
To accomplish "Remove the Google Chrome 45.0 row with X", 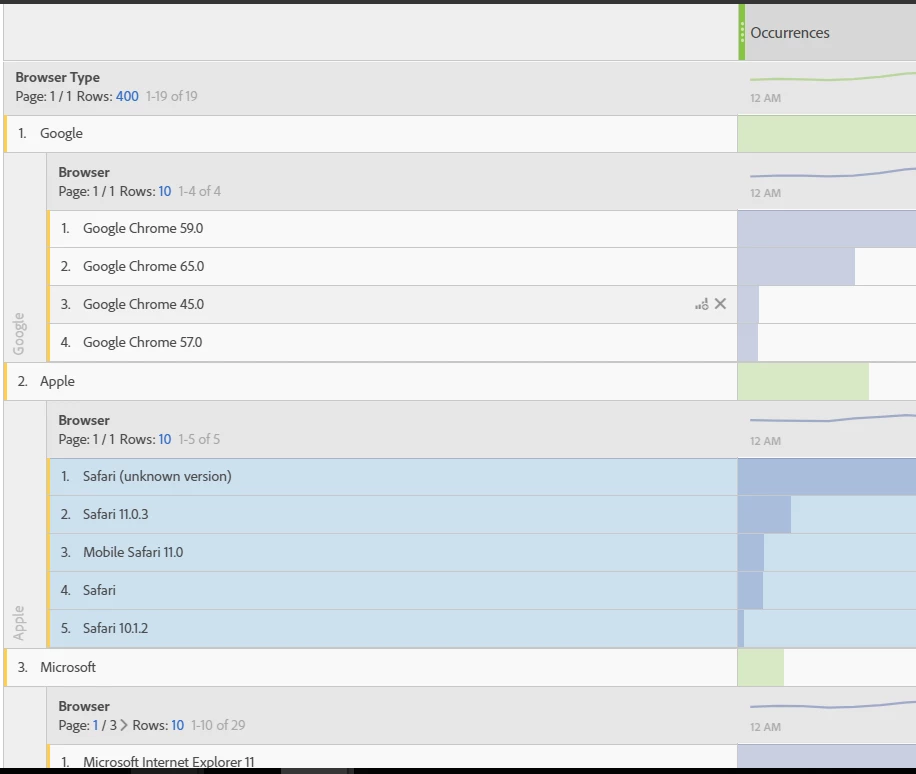I will (x=720, y=304).
